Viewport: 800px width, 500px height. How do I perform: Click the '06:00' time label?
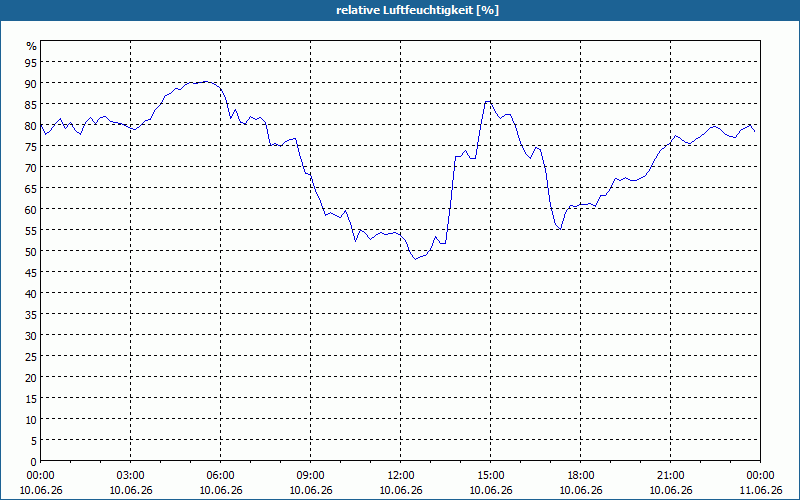click(220, 476)
